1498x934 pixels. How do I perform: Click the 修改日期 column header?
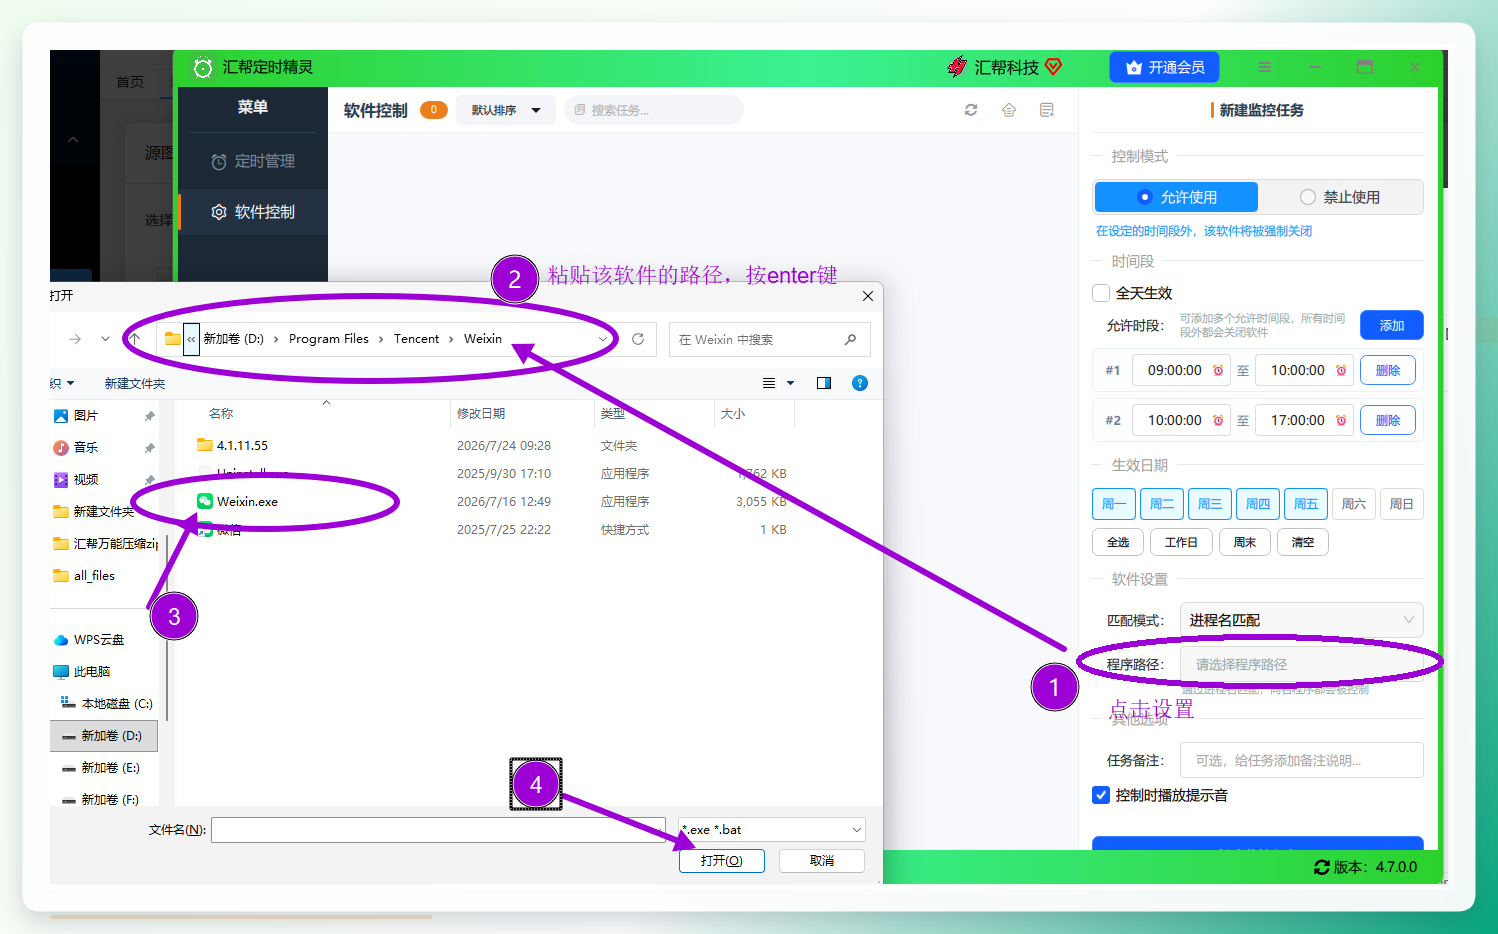(481, 414)
